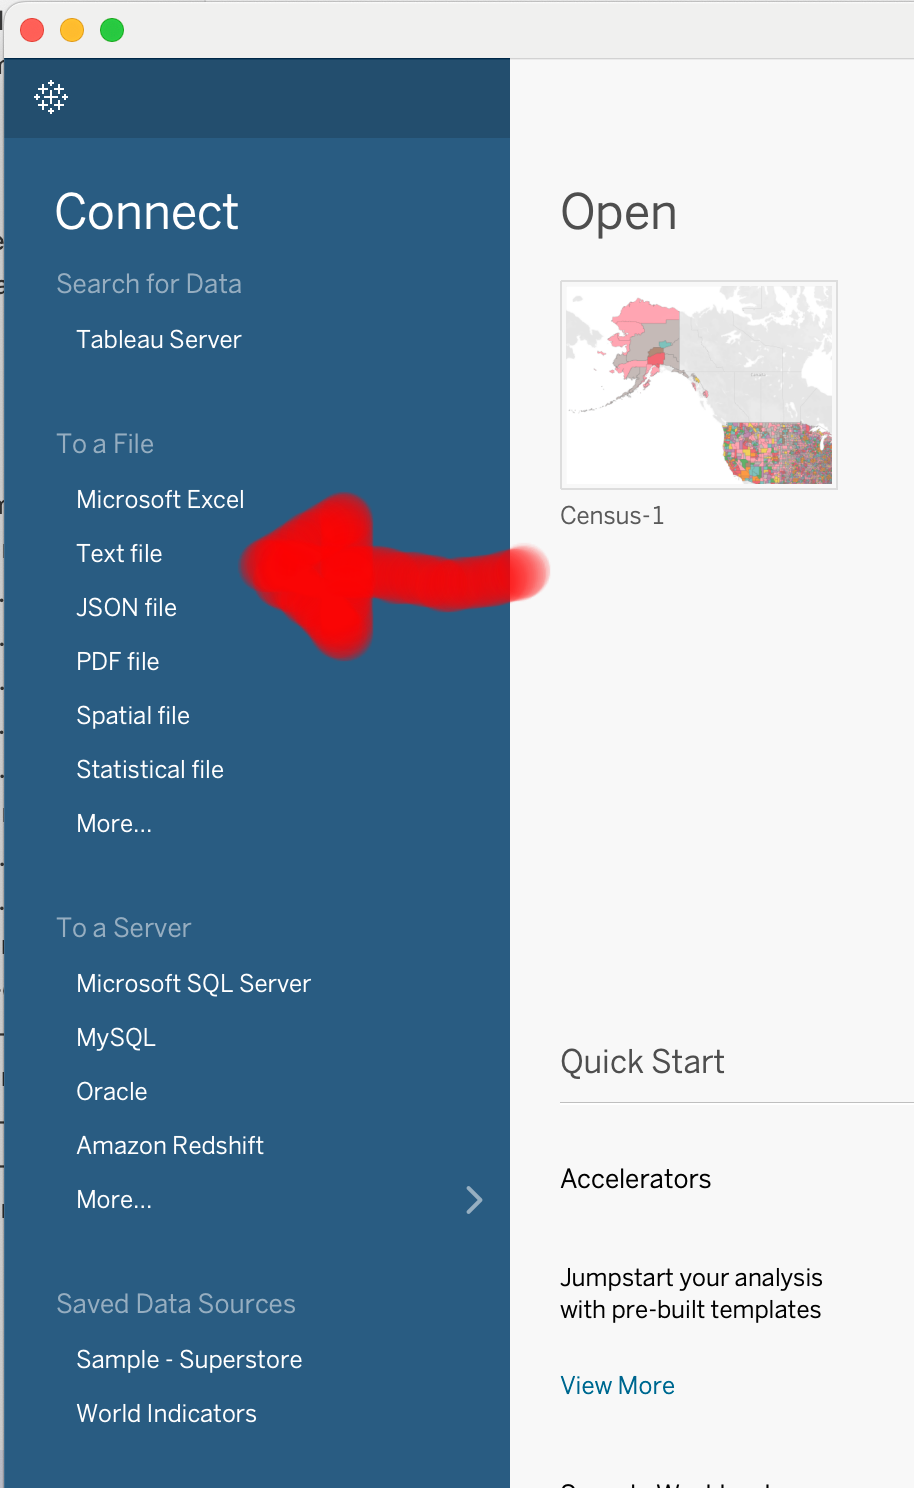Click the Census-1 workbook name

(x=612, y=516)
